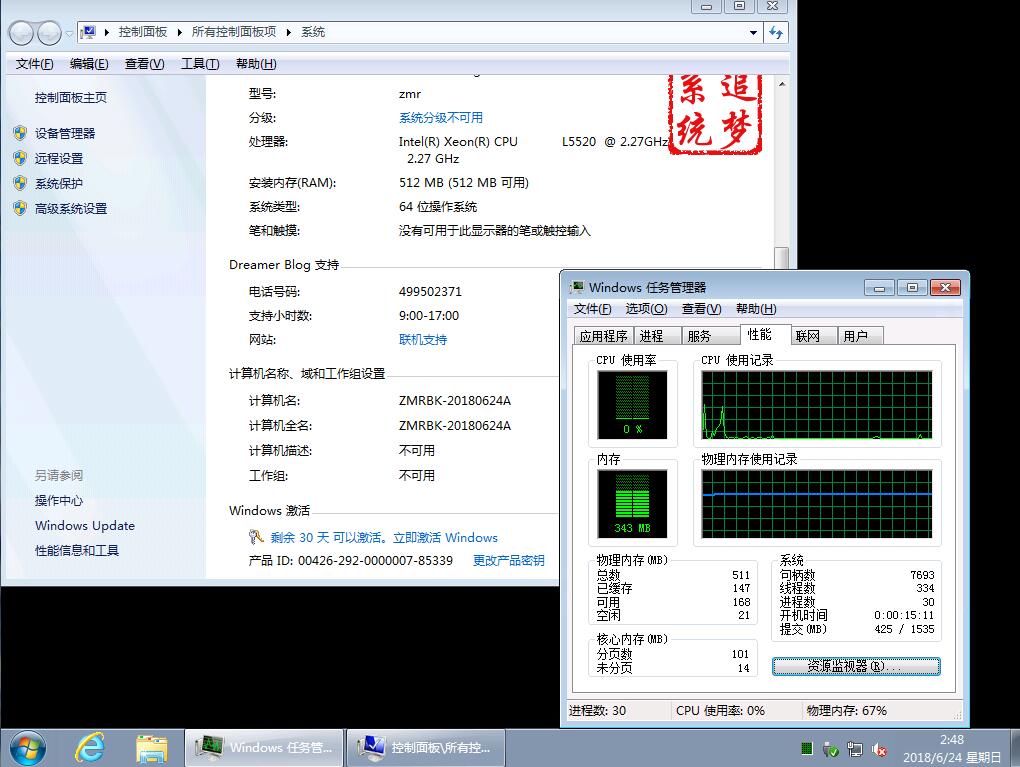This screenshot has height=767, width=1020.
Task: Click 更改产品密钥 link
Action: point(509,561)
